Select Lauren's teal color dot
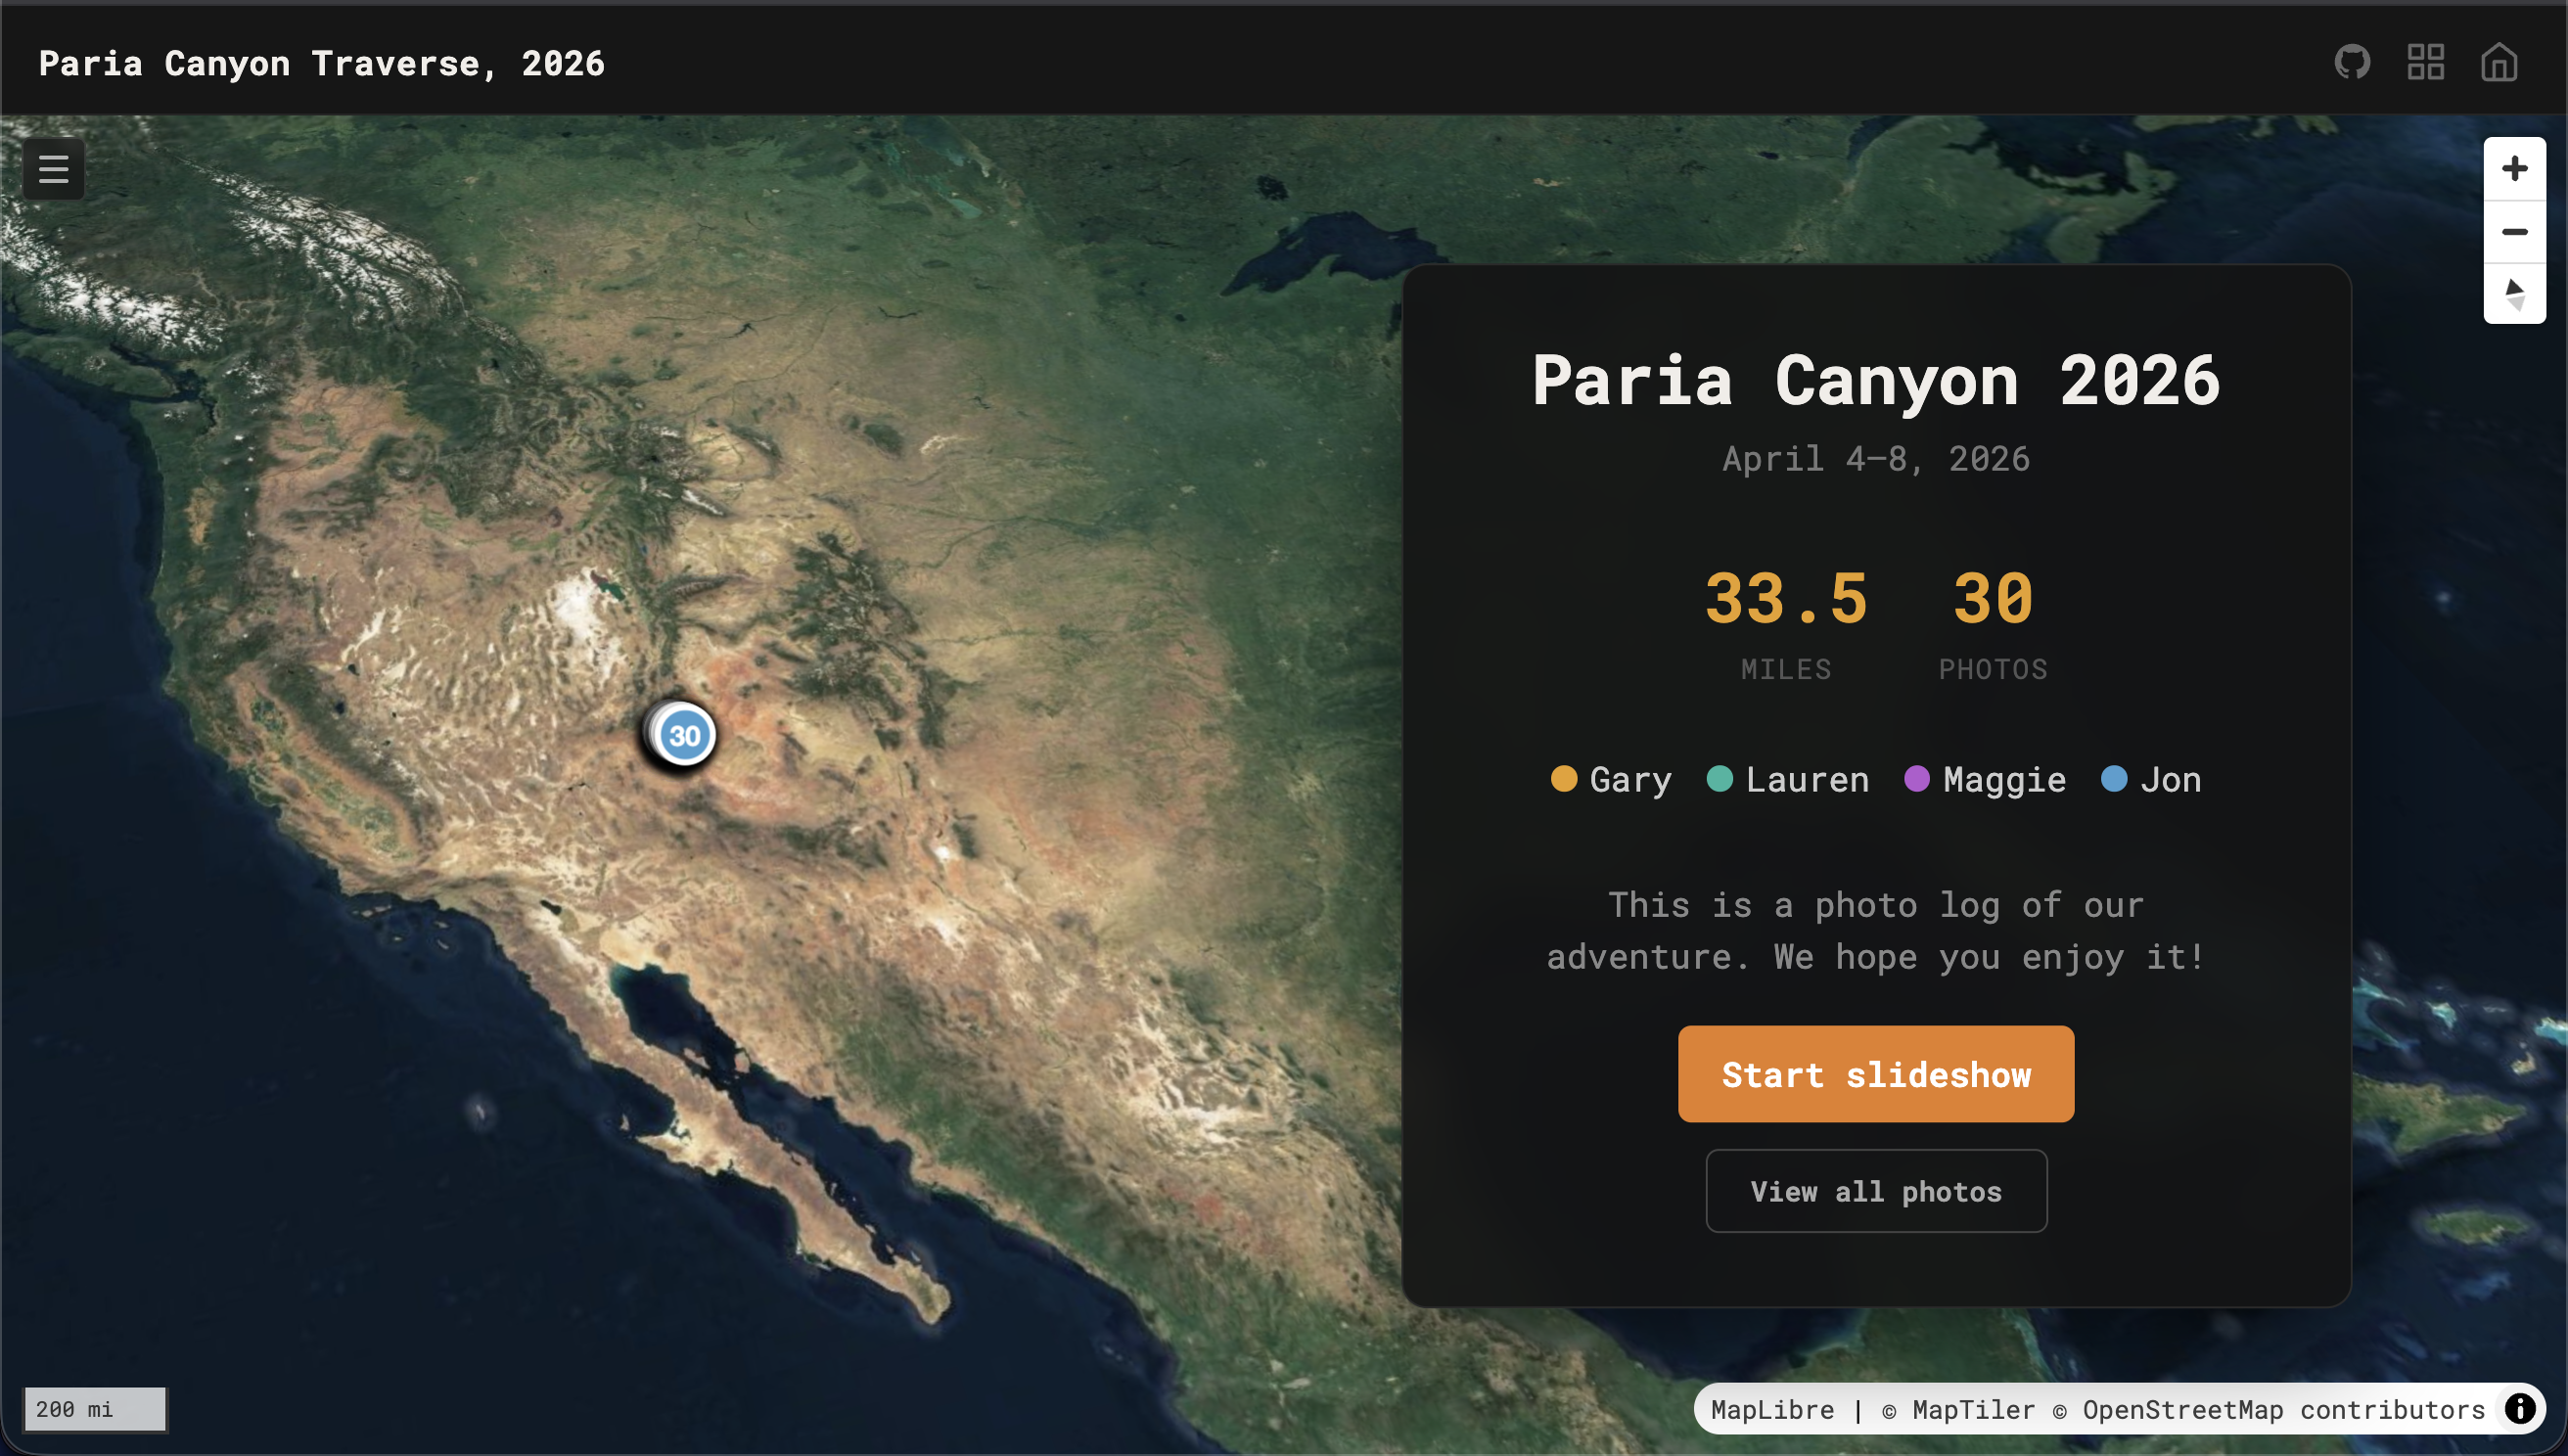 [1720, 779]
